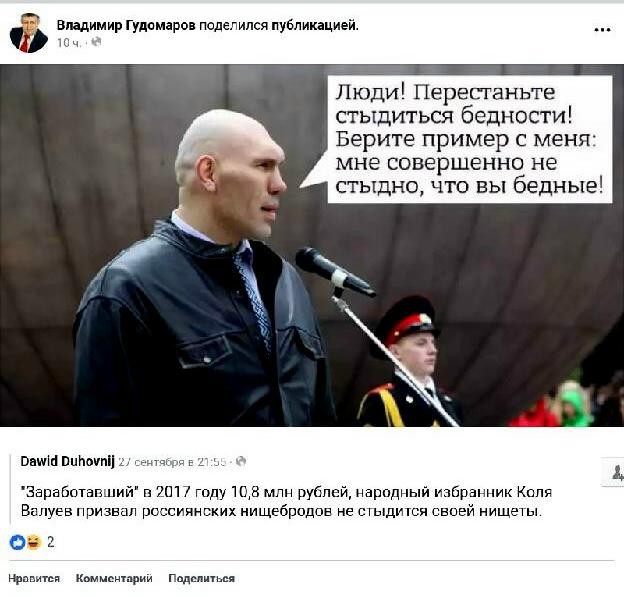
Task: Open the 10 ч. post timestamp
Action: point(69,43)
